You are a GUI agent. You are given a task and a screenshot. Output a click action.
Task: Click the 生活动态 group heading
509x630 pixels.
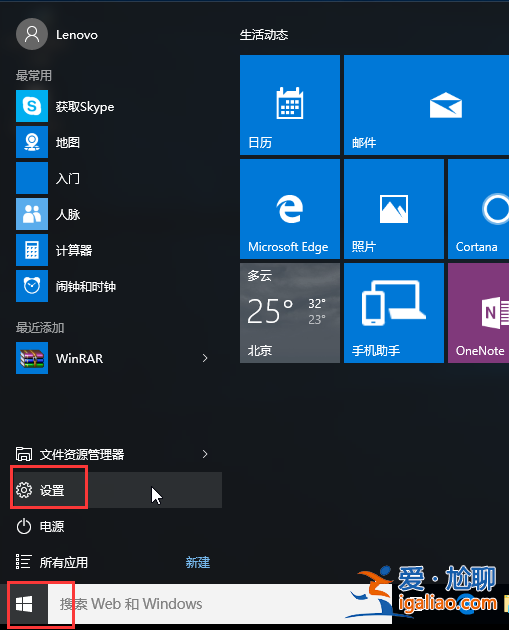264,35
